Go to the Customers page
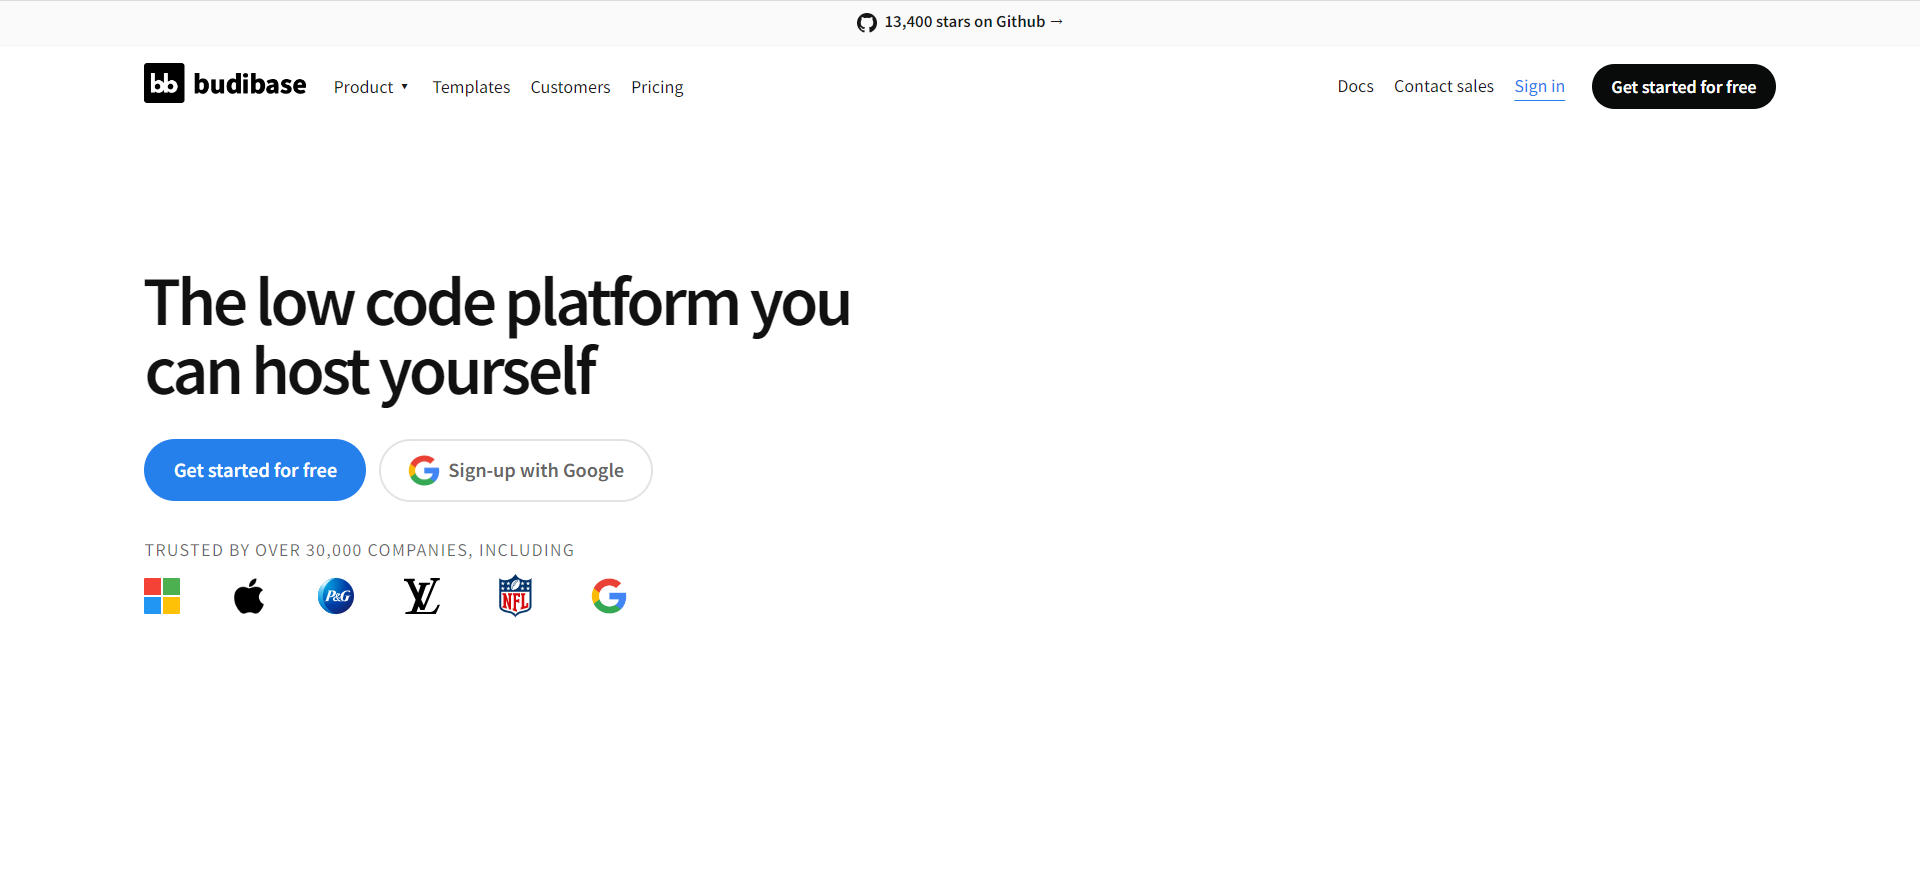 tap(570, 87)
